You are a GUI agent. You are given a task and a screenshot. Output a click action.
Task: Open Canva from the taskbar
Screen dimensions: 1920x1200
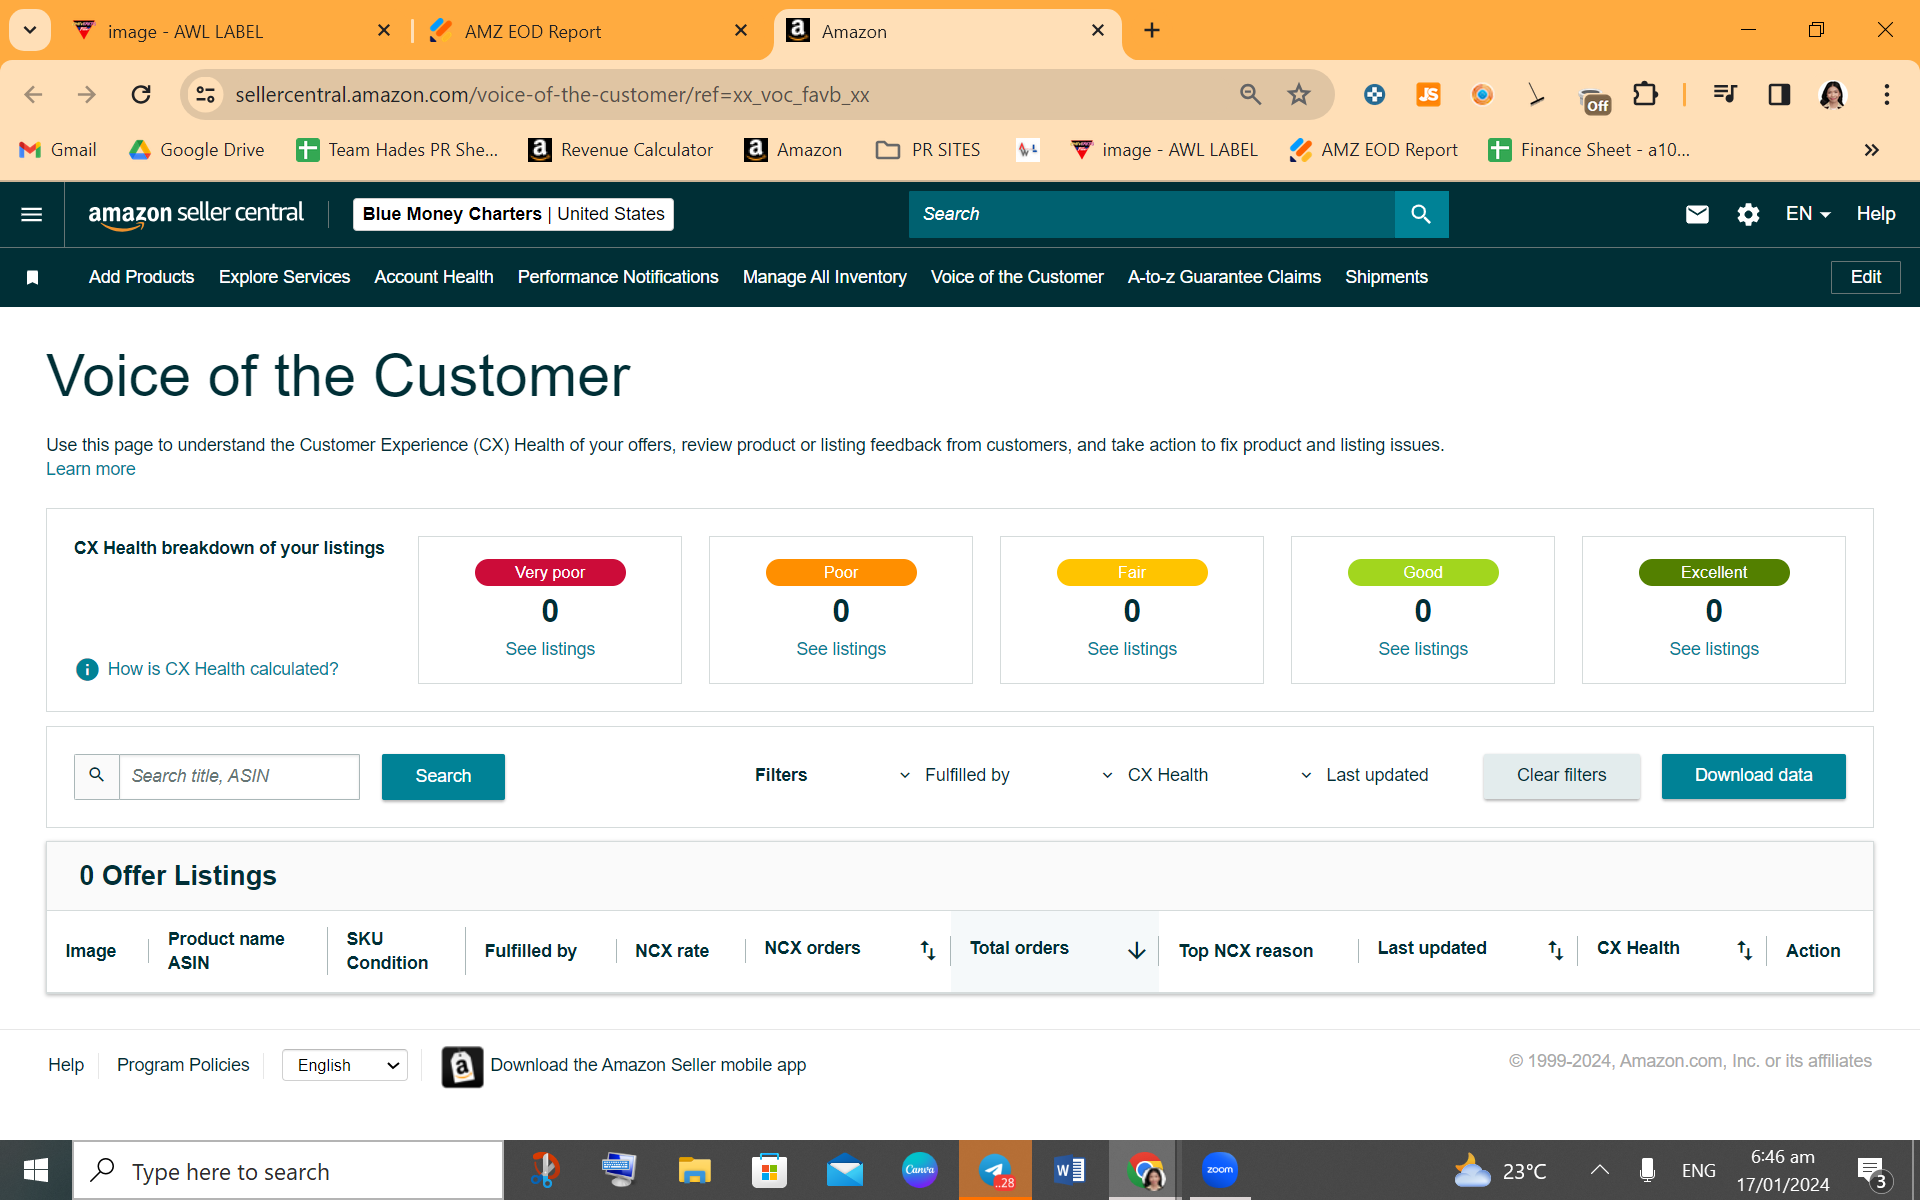click(919, 1170)
